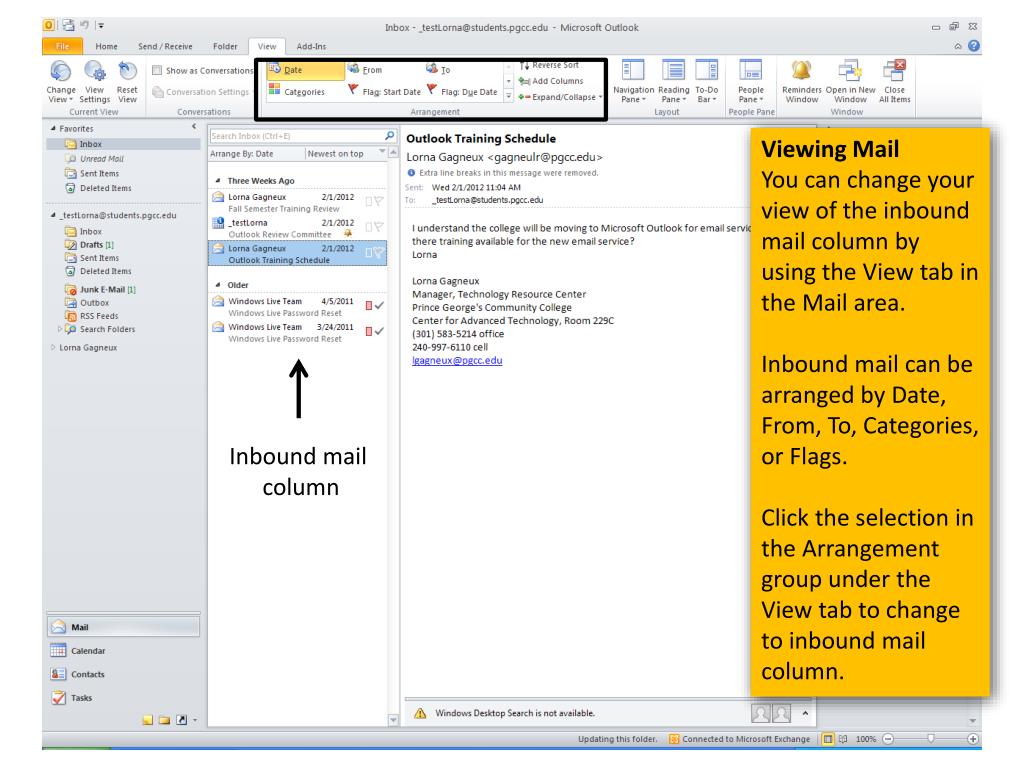Open View Settings
Viewport: 1024px width, 768px height.
pos(95,82)
